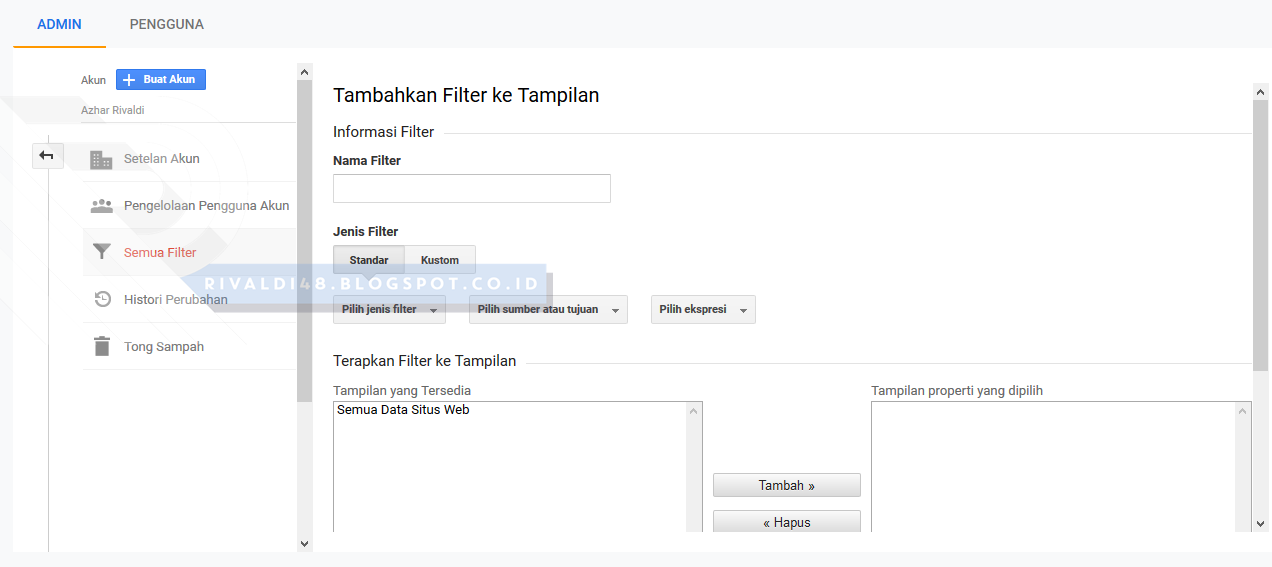
Task: Click the plus icon on Buat Akun
Action: pyautogui.click(x=128, y=80)
